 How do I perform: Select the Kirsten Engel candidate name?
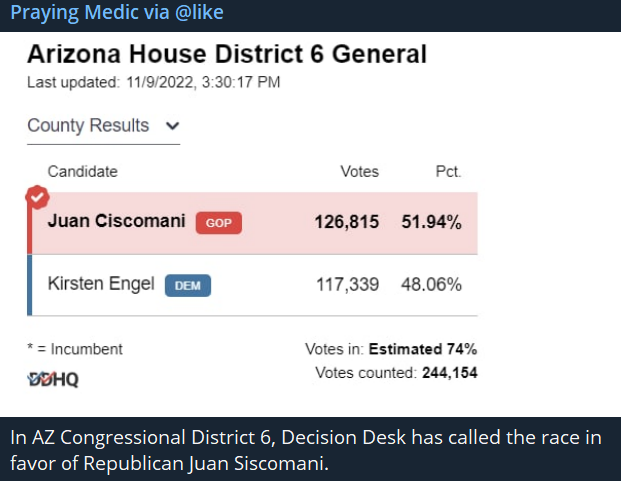click(101, 285)
